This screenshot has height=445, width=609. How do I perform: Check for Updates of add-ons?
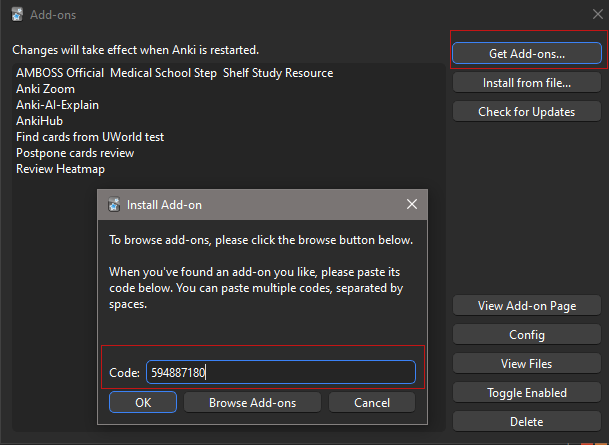[527, 112]
